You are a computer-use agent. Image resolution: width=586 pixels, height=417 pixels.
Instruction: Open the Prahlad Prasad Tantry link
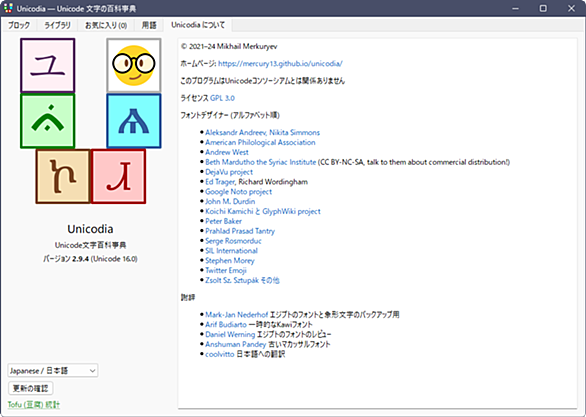tap(240, 231)
